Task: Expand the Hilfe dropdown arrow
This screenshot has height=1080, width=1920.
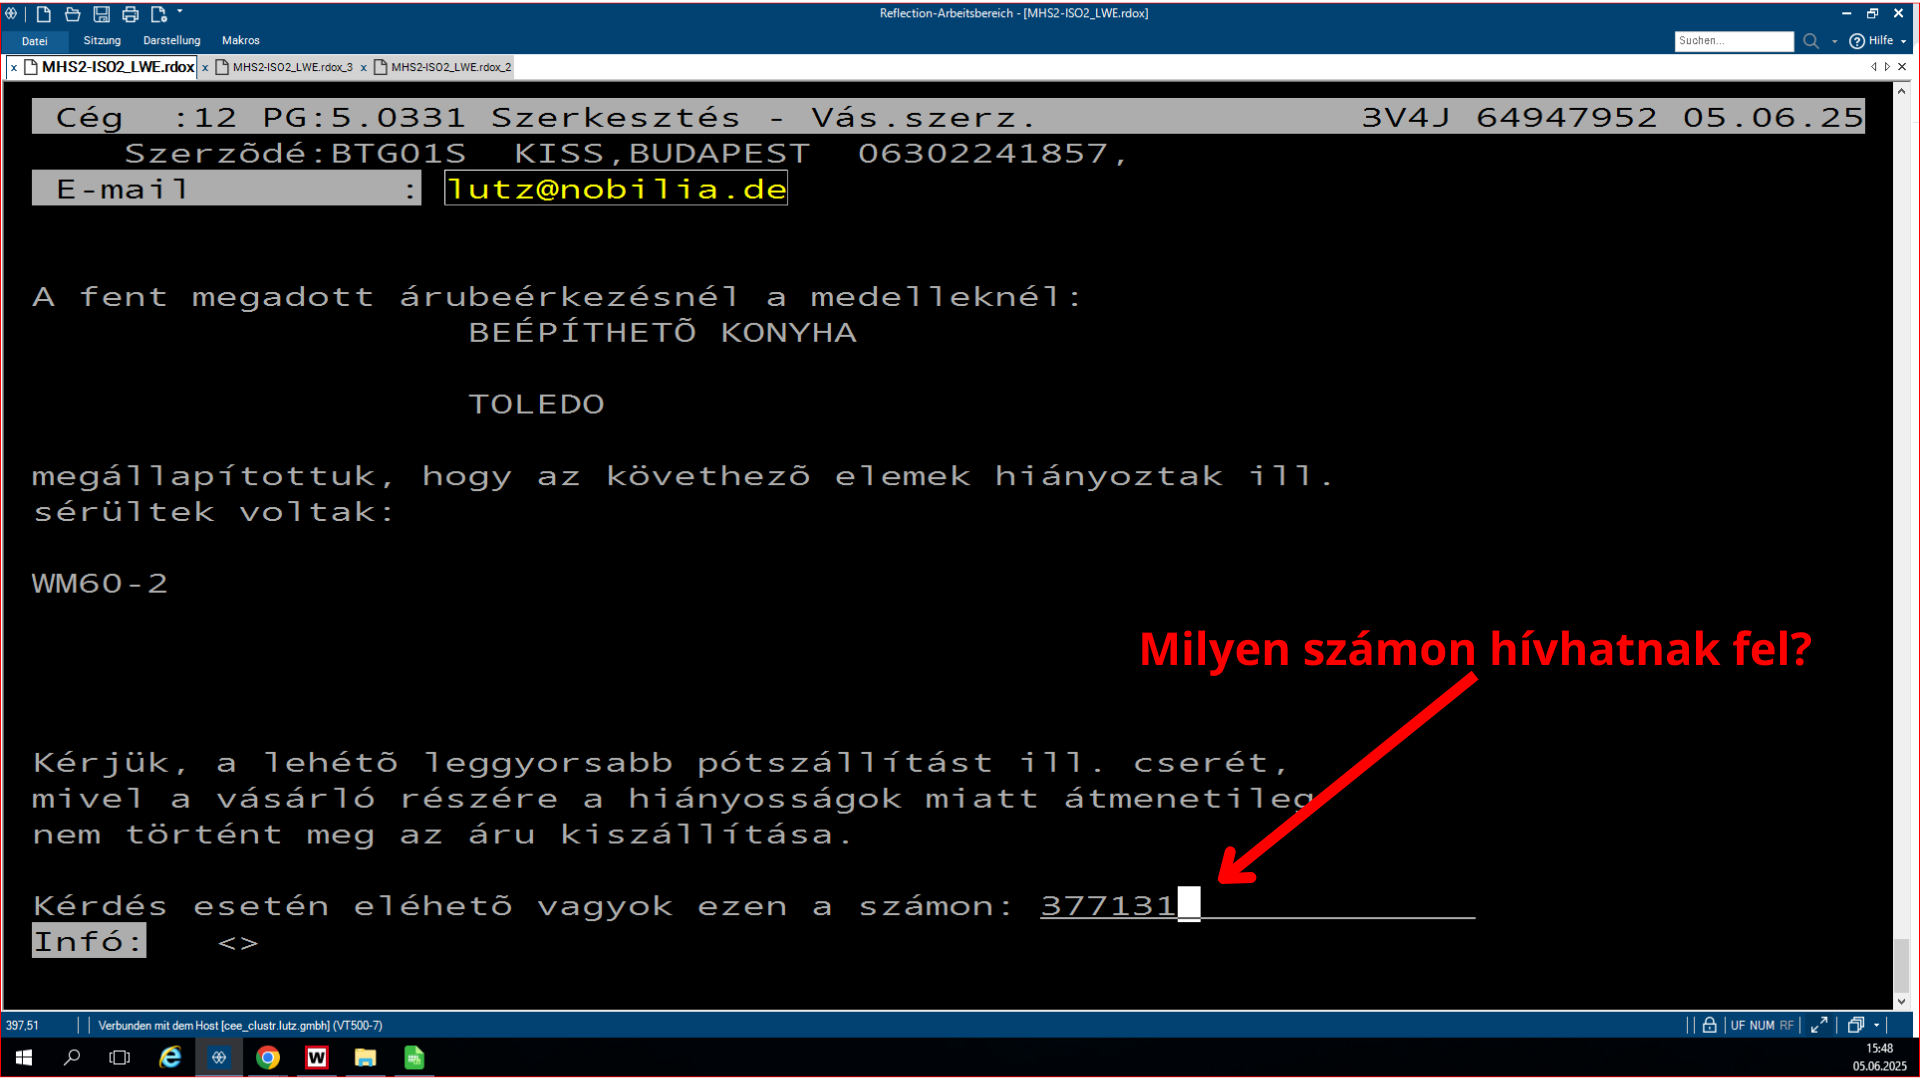Action: [1903, 41]
